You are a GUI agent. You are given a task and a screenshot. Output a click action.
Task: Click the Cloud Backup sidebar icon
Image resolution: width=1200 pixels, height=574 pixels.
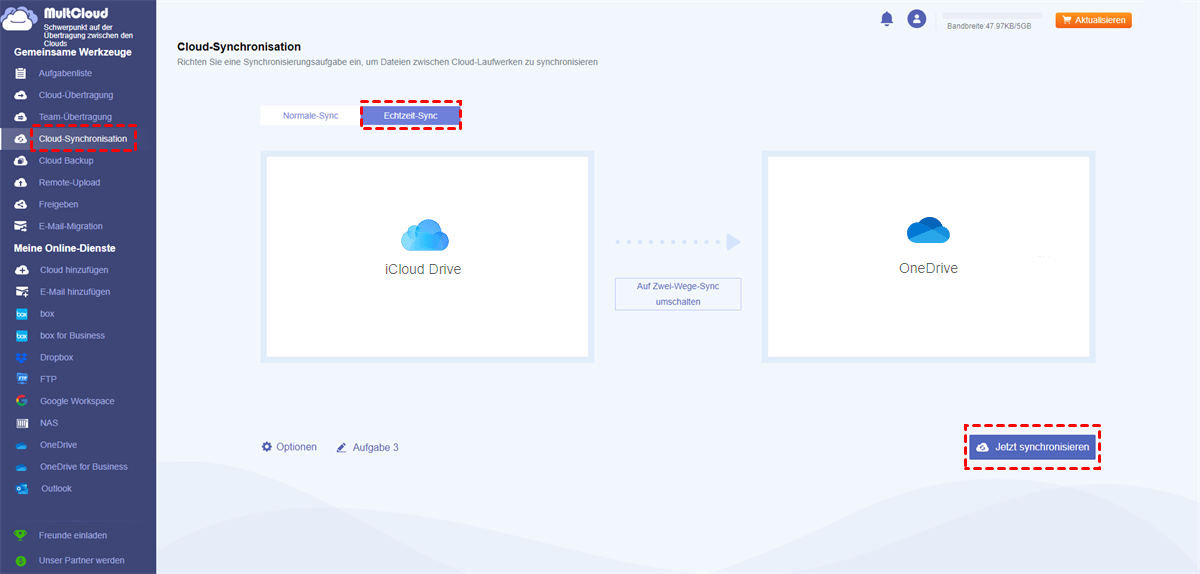(x=21, y=161)
